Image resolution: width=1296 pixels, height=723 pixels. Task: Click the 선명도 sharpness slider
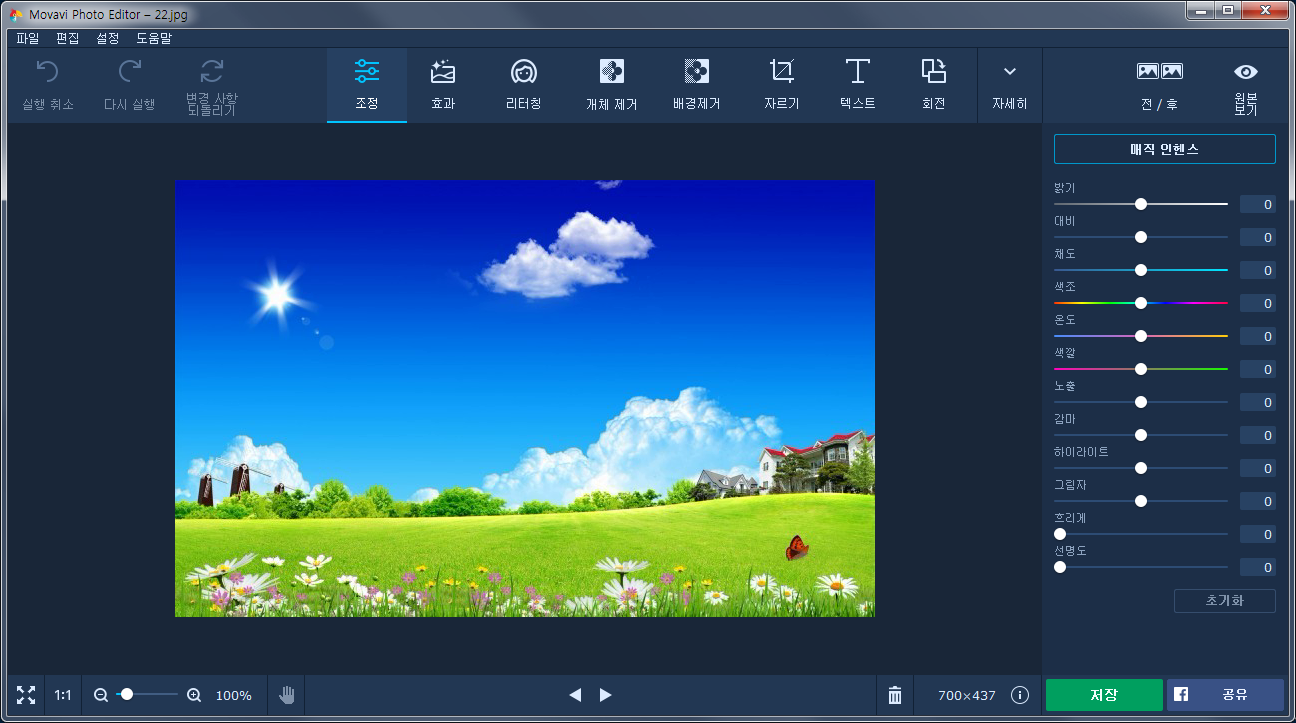[1141, 567]
